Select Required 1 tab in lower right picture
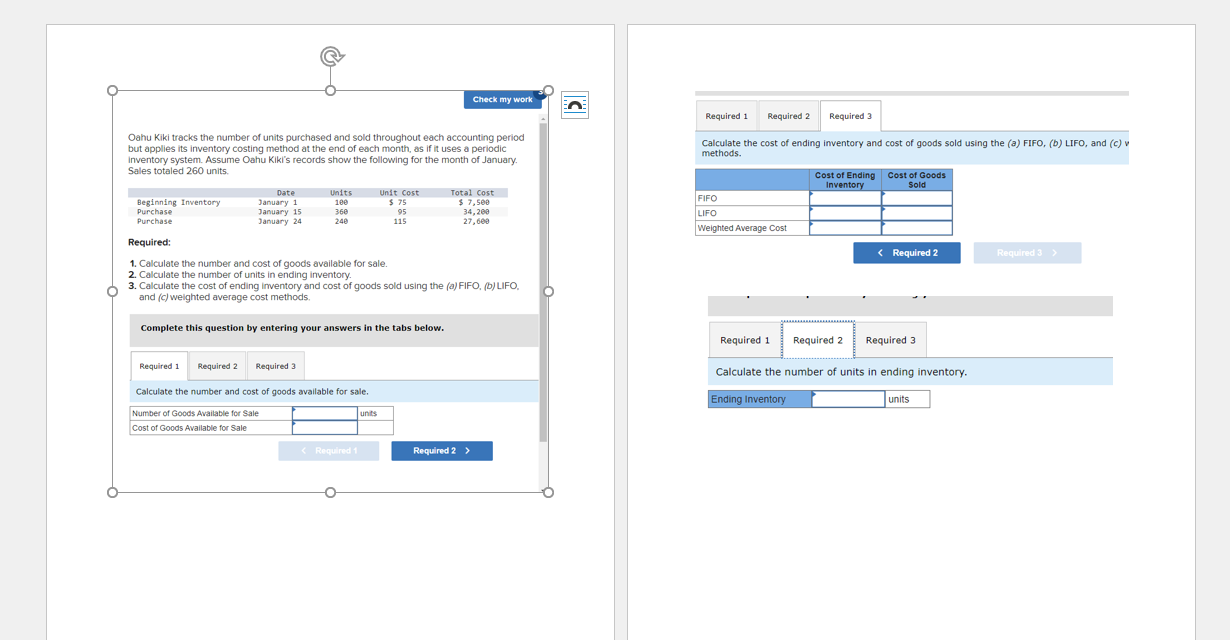 pos(745,340)
